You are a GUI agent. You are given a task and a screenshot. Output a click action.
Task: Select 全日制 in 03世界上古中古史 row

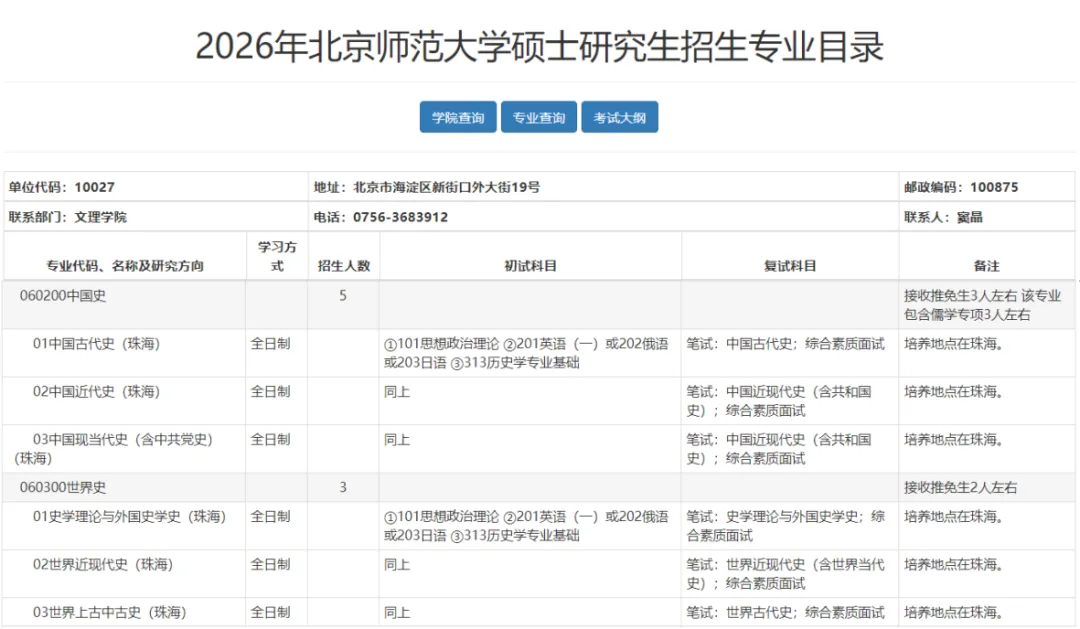[270, 612]
